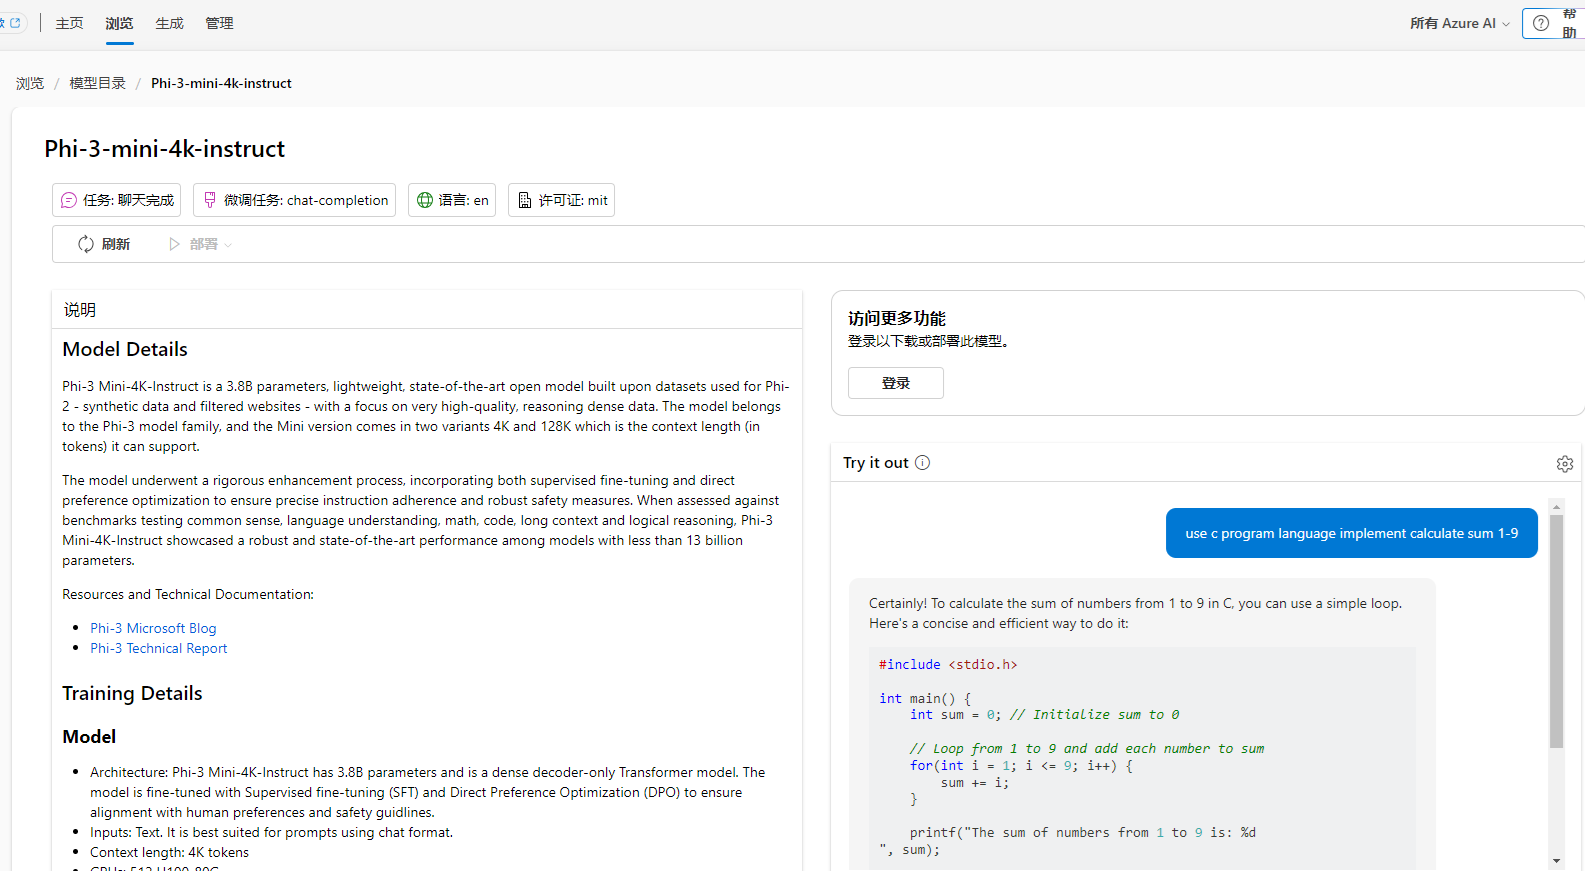Image resolution: width=1585 pixels, height=871 pixels.
Task: Click the 浏览 breadcrumb link
Action: (x=30, y=83)
